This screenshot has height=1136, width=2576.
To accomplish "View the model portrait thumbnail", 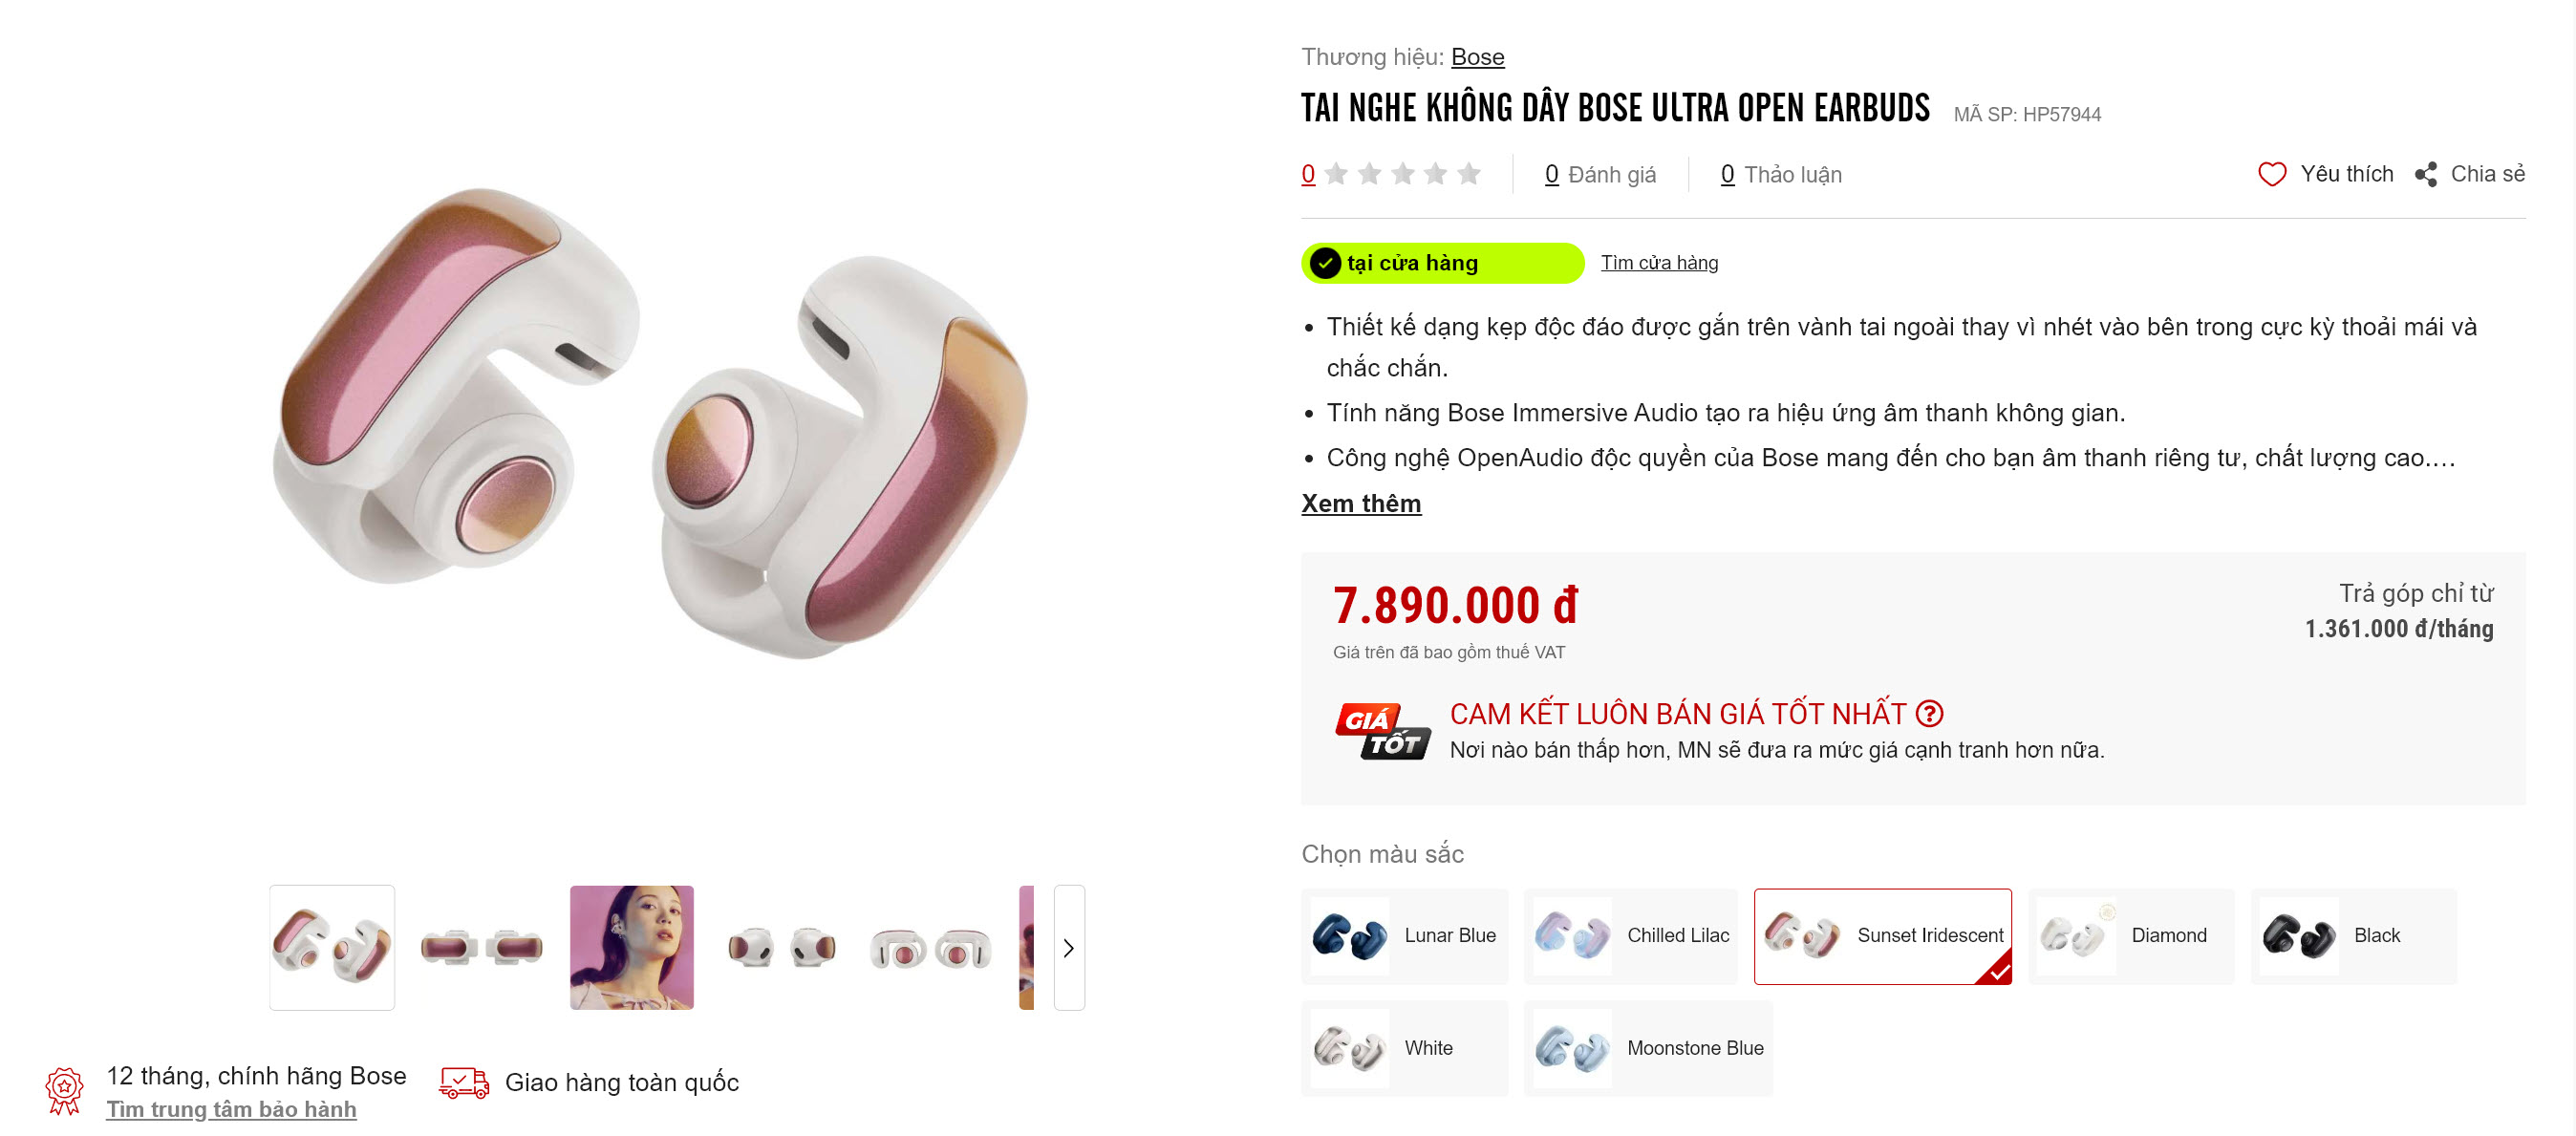I will 632,948.
